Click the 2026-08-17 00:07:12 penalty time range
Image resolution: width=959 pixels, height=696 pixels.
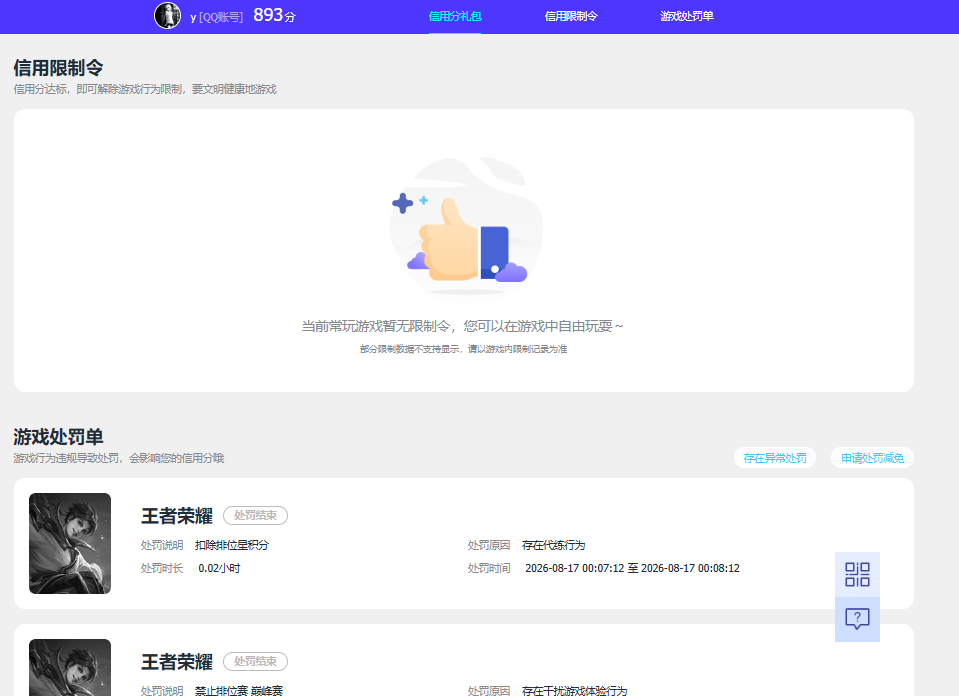[632, 568]
